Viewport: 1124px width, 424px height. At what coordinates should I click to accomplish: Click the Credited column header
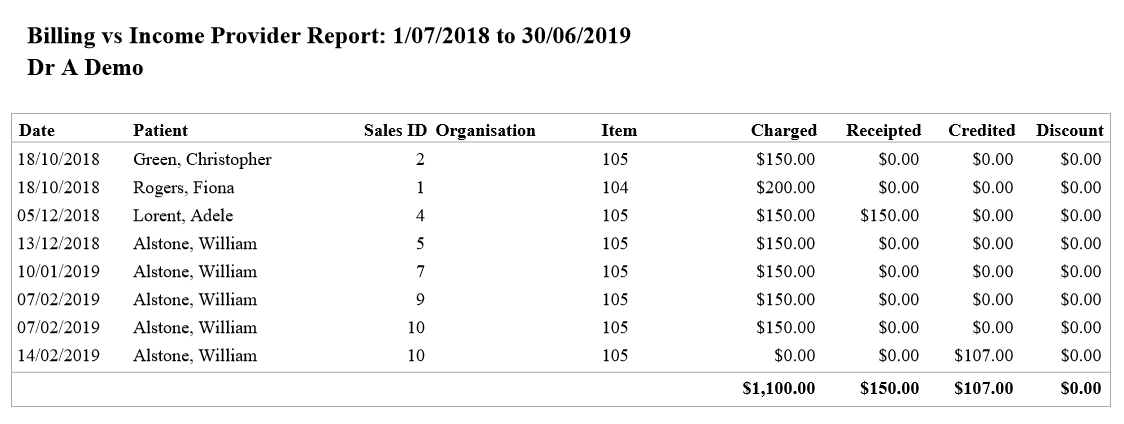pos(981,130)
